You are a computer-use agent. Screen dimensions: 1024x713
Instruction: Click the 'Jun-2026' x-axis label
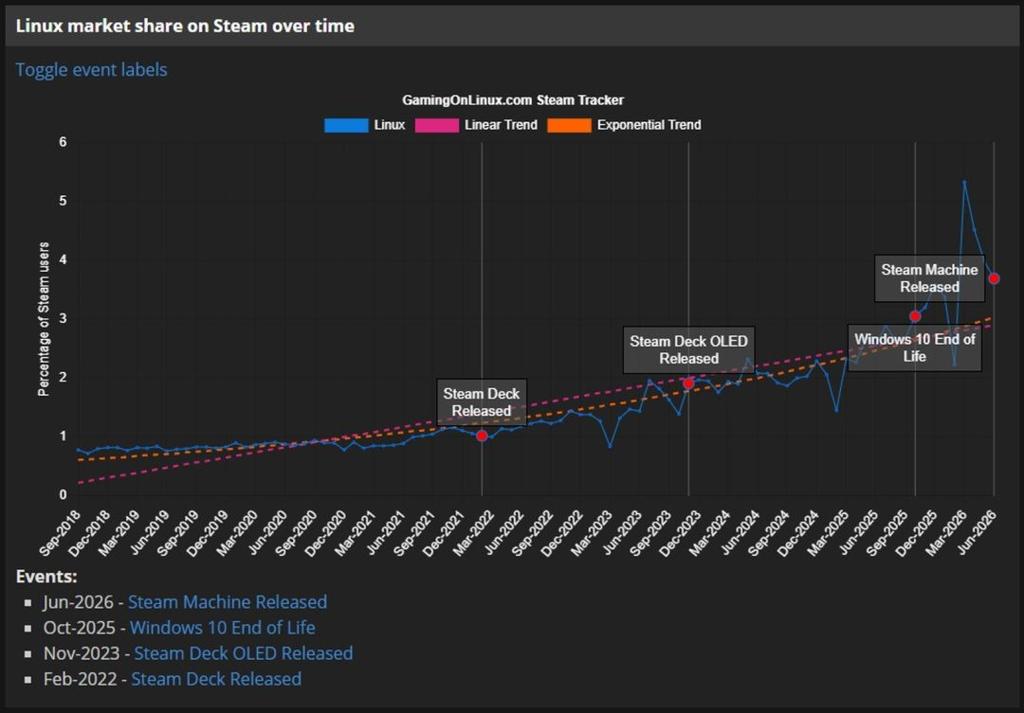(x=977, y=532)
